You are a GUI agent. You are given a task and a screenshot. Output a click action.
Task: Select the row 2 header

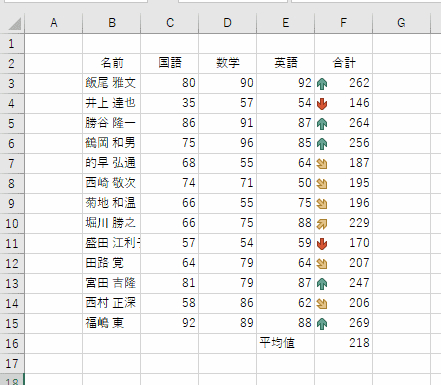pyautogui.click(x=12, y=63)
